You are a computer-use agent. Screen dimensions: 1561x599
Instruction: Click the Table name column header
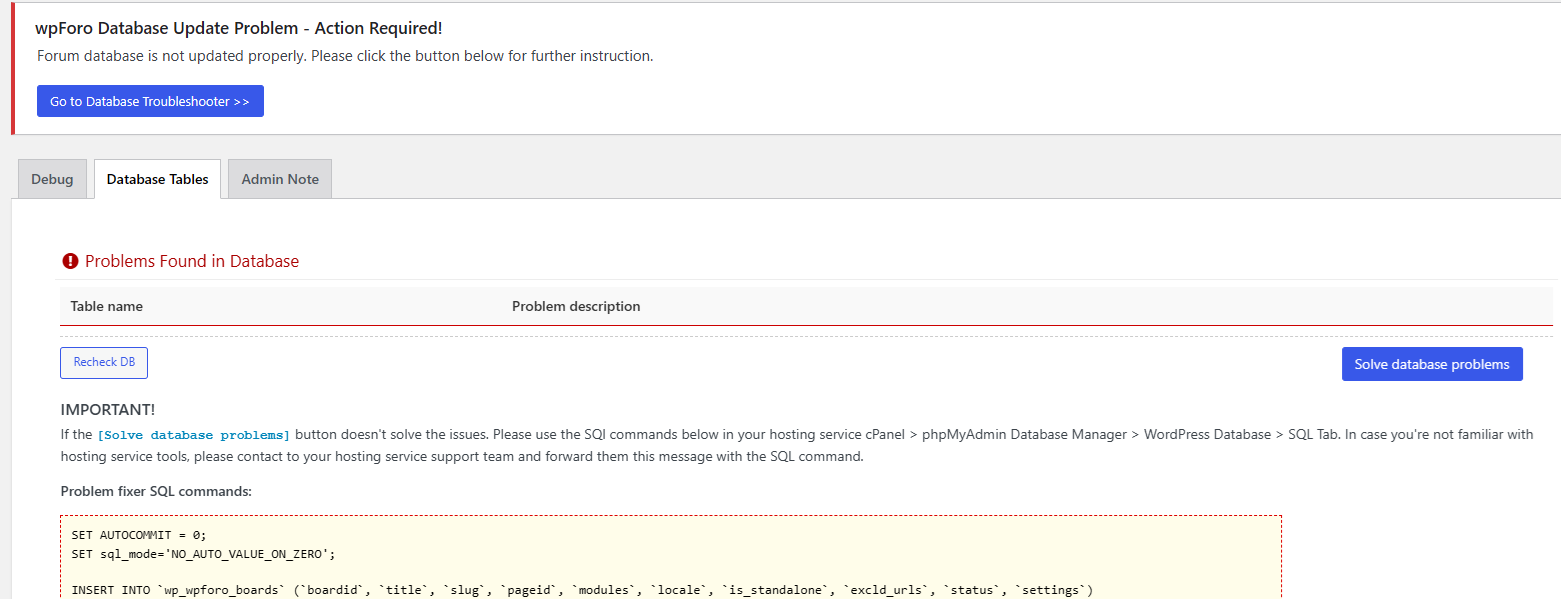(106, 306)
